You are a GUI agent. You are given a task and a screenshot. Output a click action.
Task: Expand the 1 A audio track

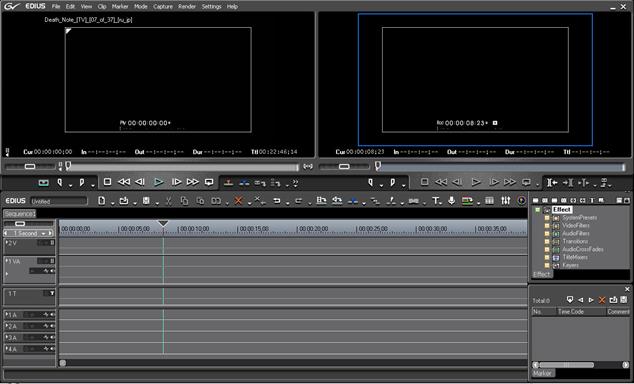pos(7,314)
